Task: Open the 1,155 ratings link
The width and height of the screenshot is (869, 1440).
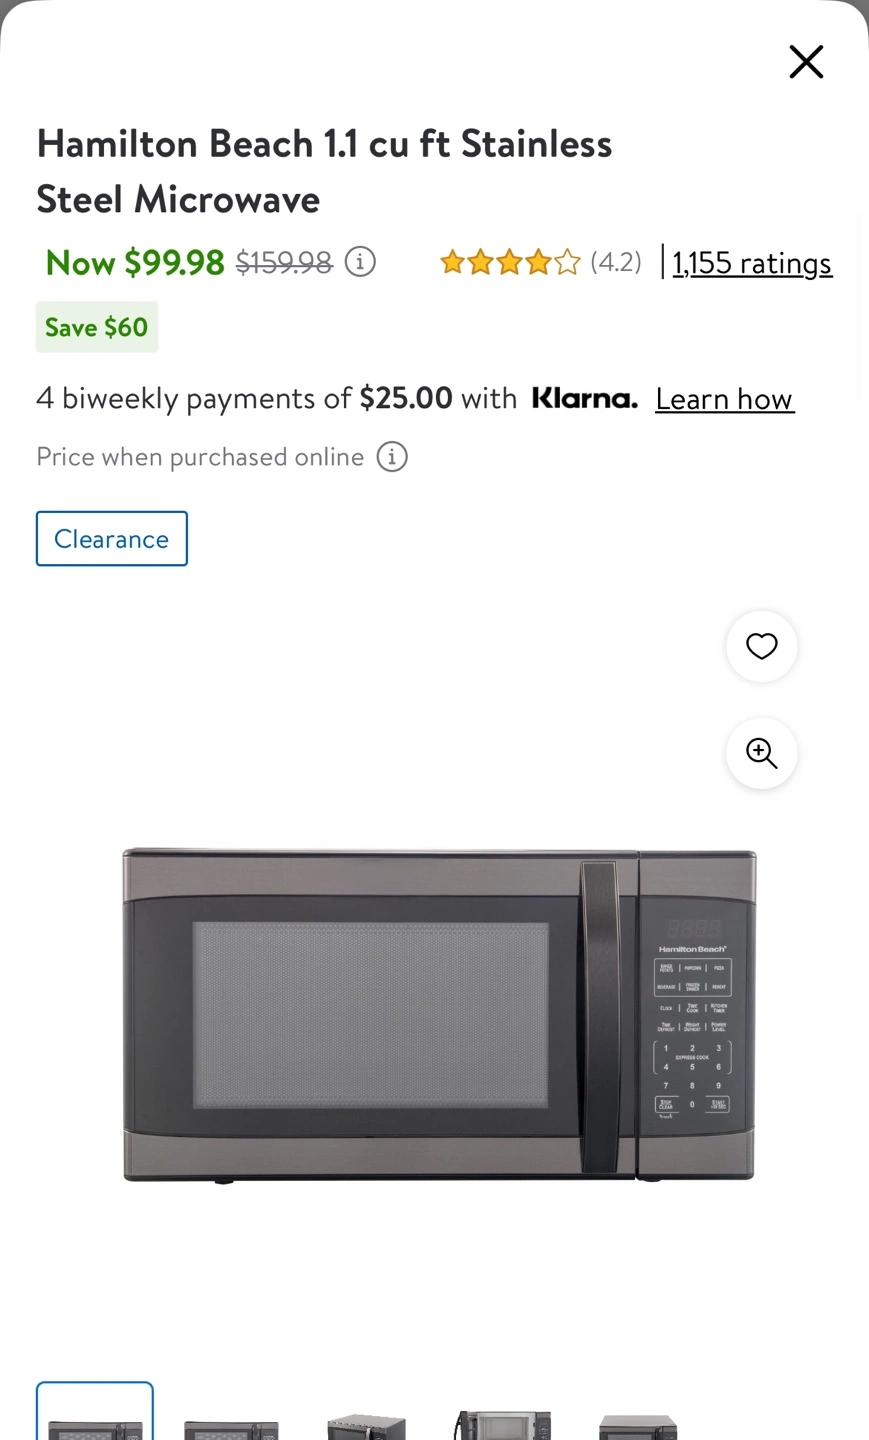Action: 752,263
